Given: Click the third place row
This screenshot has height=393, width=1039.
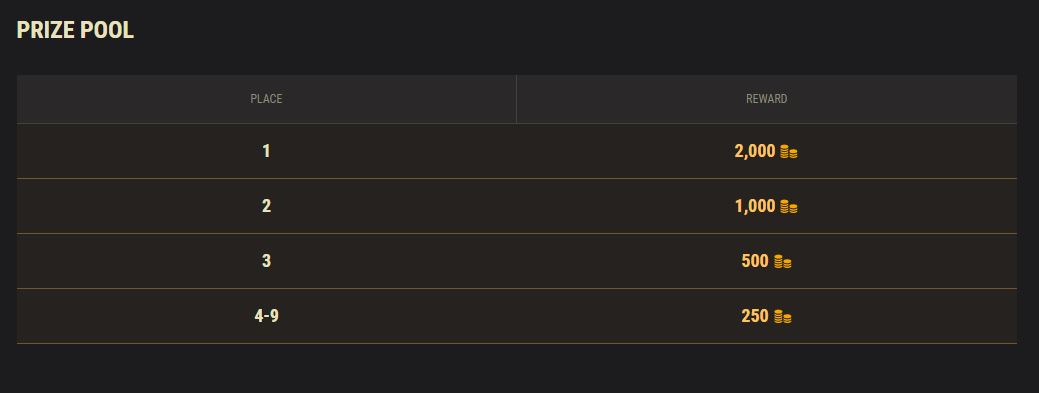Looking at the screenshot, I should point(517,261).
